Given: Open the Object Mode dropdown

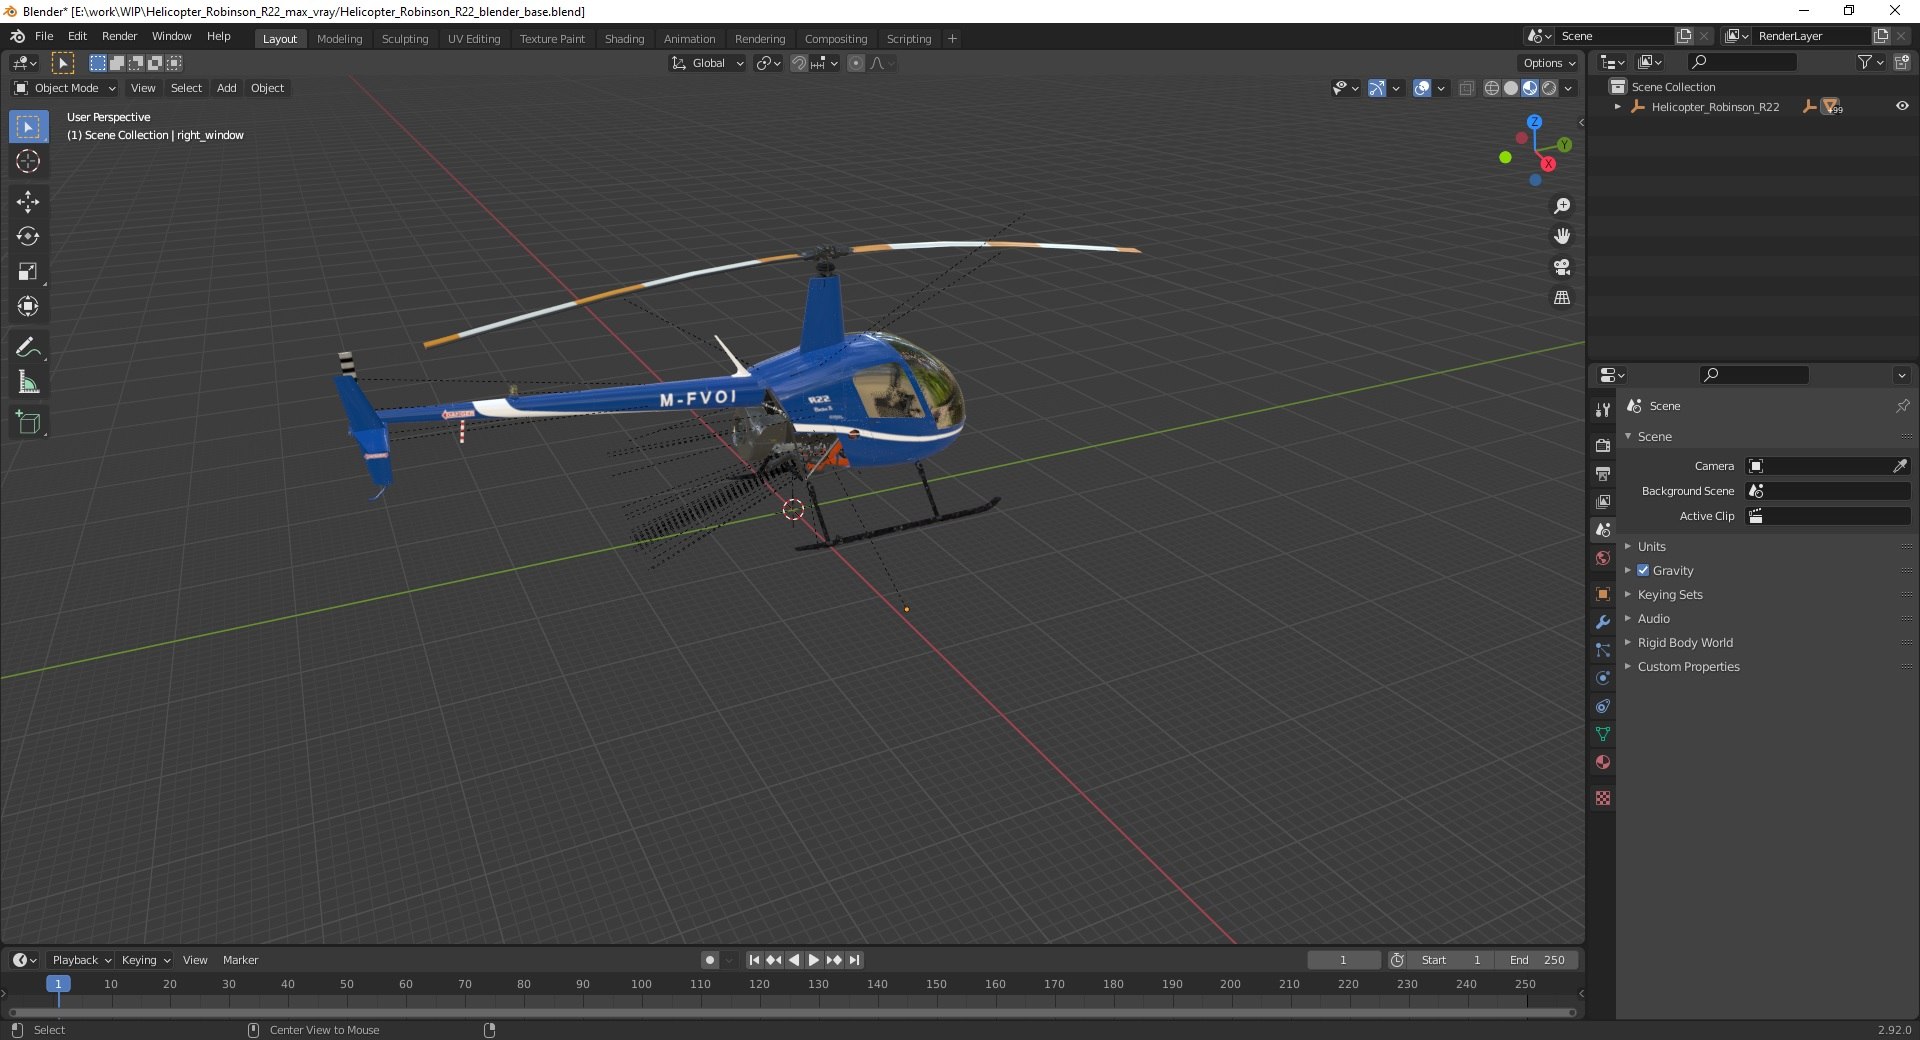Looking at the screenshot, I should pos(65,88).
